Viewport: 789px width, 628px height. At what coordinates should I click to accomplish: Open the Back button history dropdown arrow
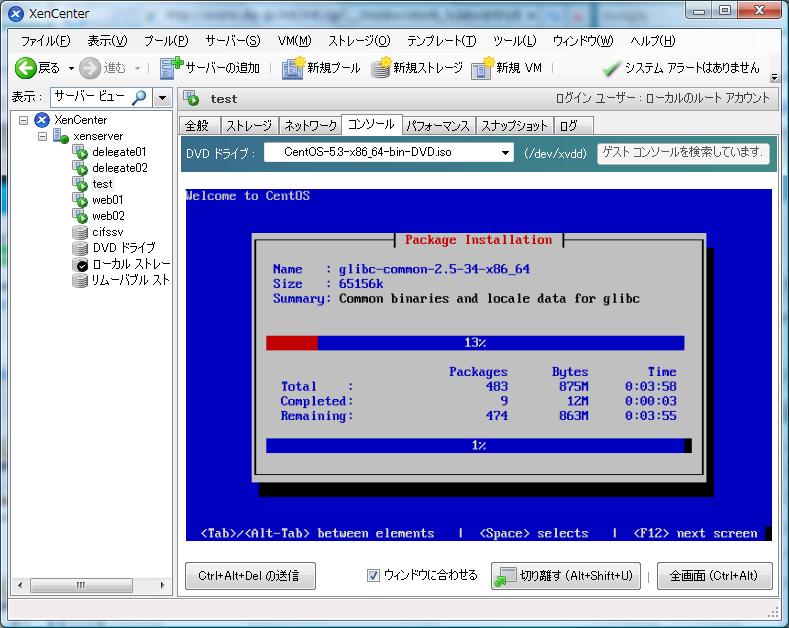pos(71,68)
